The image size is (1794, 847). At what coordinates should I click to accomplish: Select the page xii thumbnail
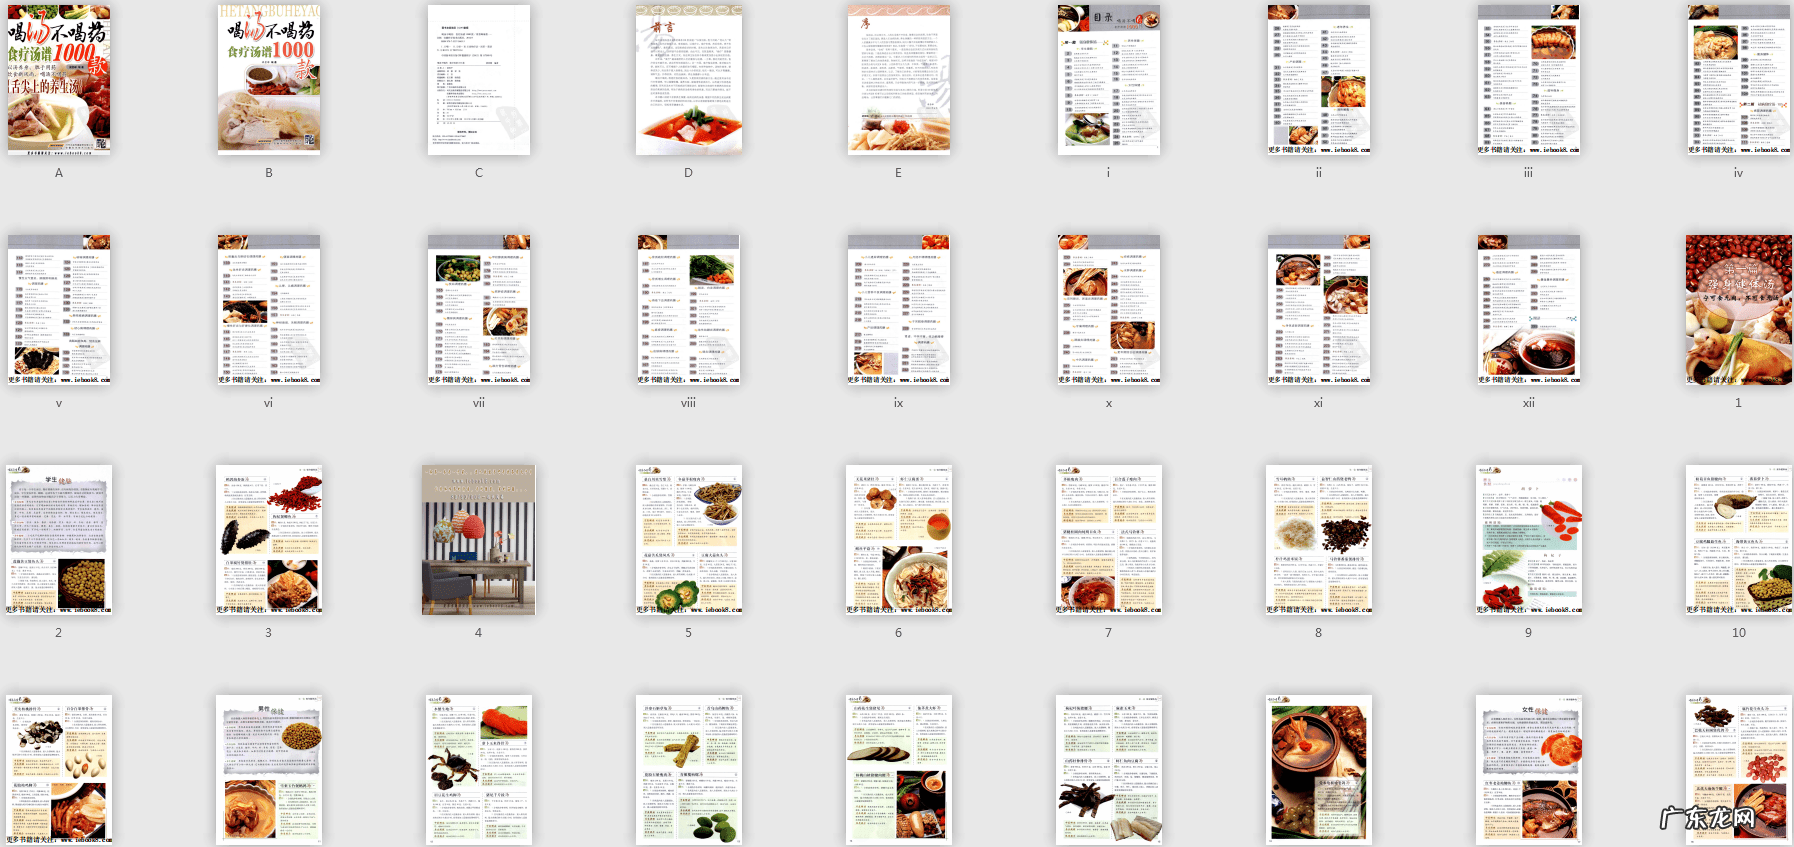point(1529,310)
